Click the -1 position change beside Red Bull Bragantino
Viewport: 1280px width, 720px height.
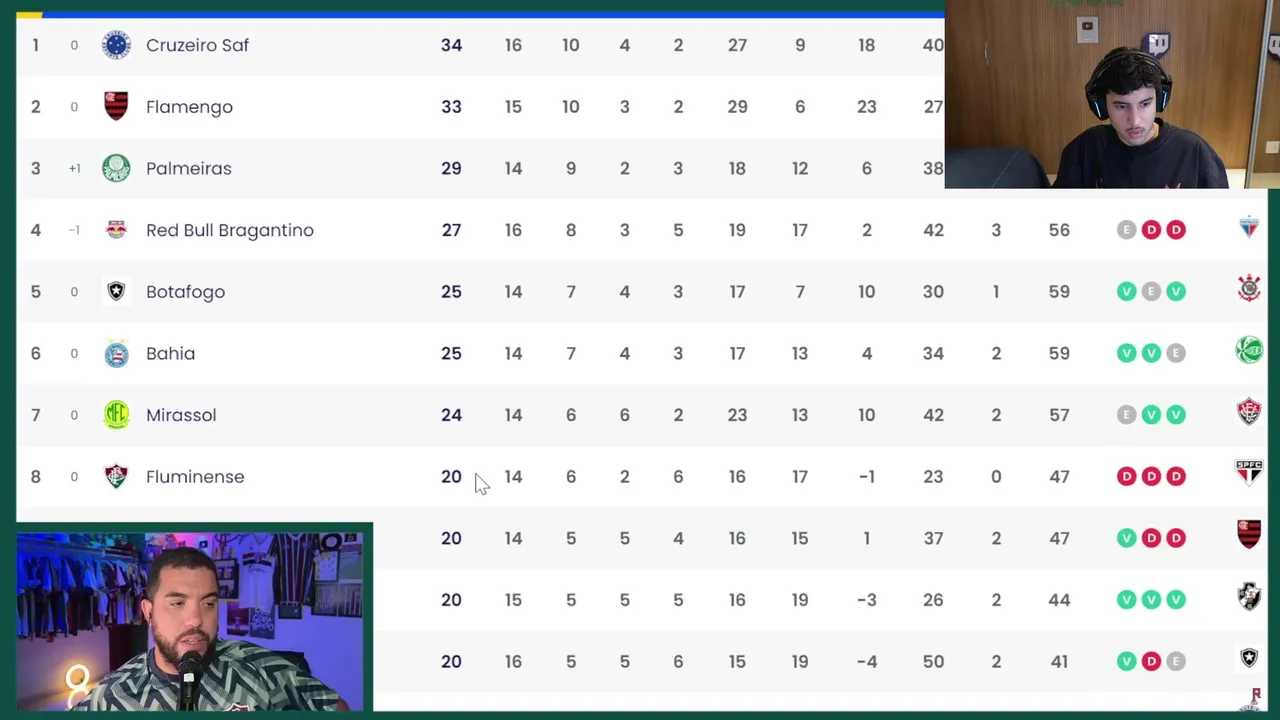coord(74,230)
